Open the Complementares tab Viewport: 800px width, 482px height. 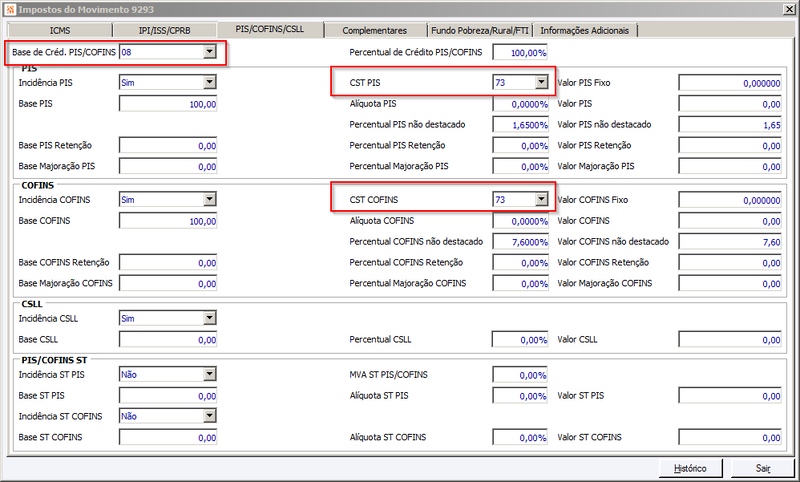pyautogui.click(x=375, y=30)
